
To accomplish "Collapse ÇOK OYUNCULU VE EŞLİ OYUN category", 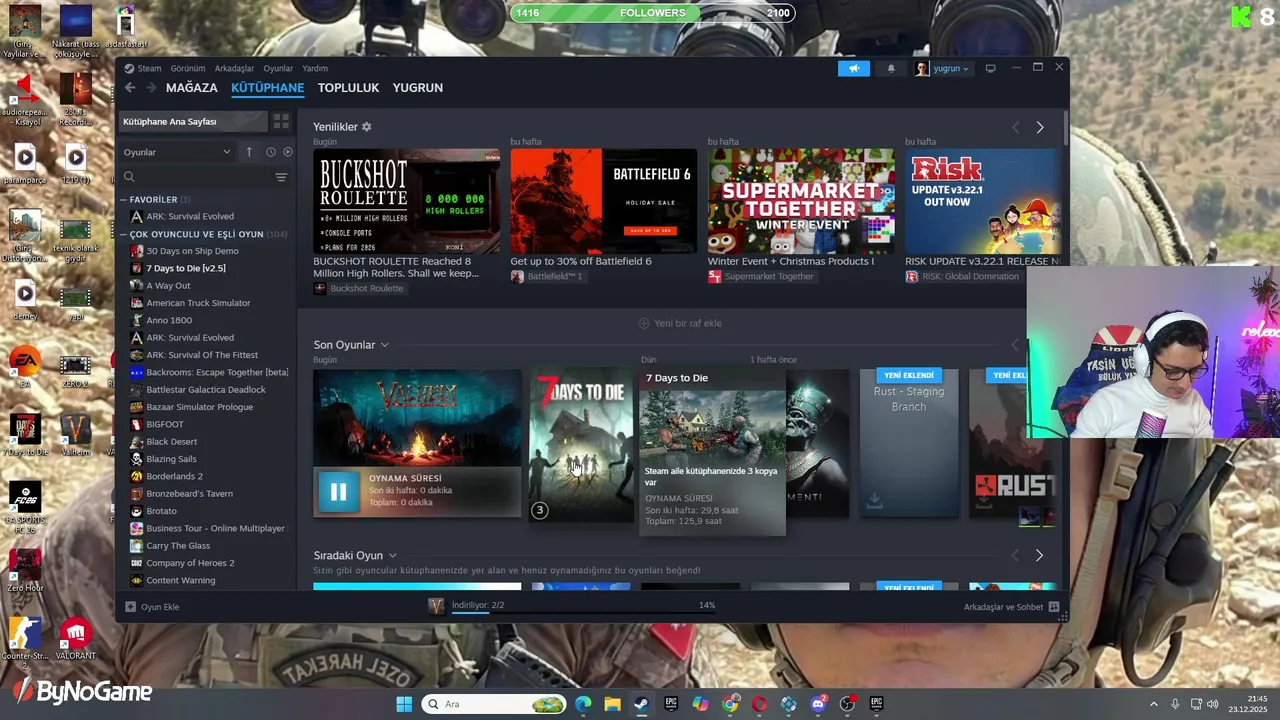I will [124, 234].
